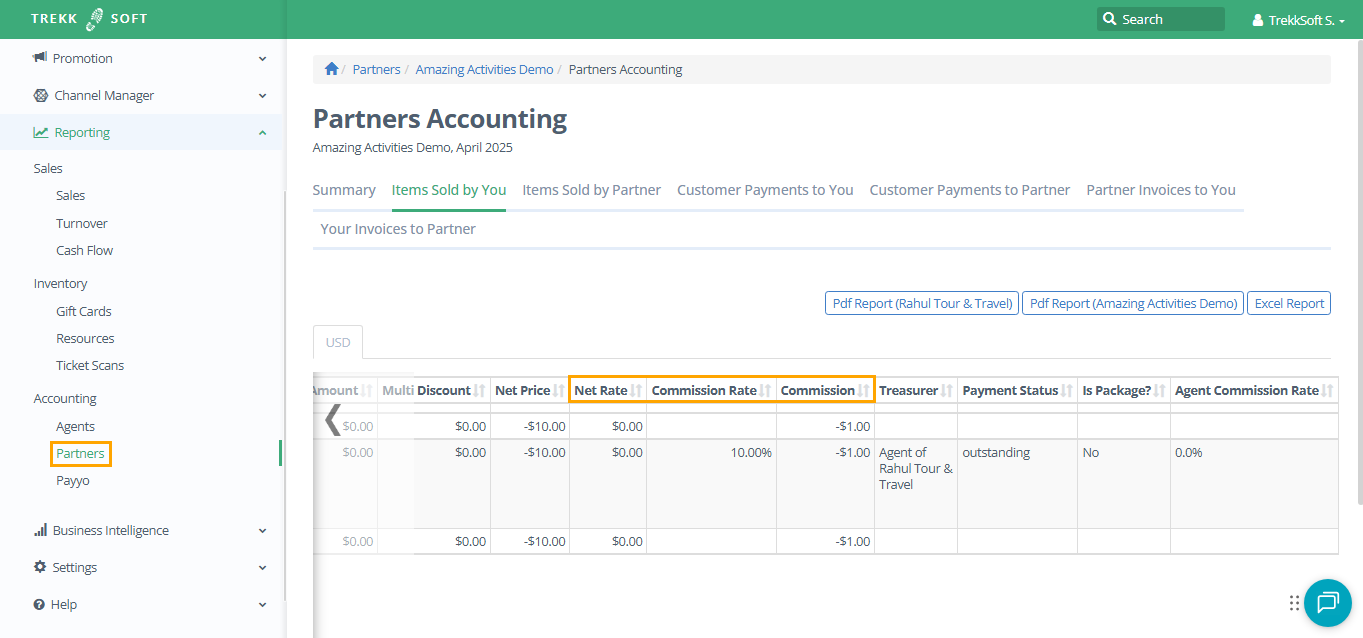1363x638 pixels.
Task: Download the Excel Report
Action: point(1288,303)
